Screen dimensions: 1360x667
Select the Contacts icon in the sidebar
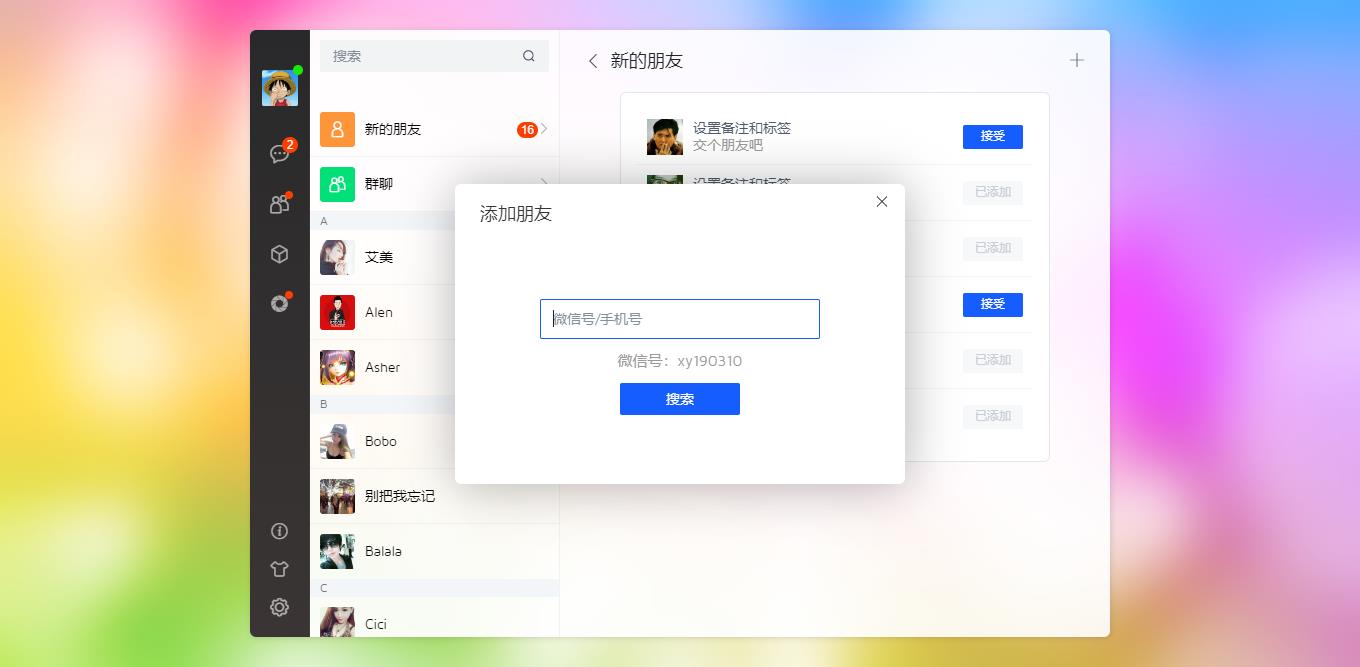click(x=279, y=204)
